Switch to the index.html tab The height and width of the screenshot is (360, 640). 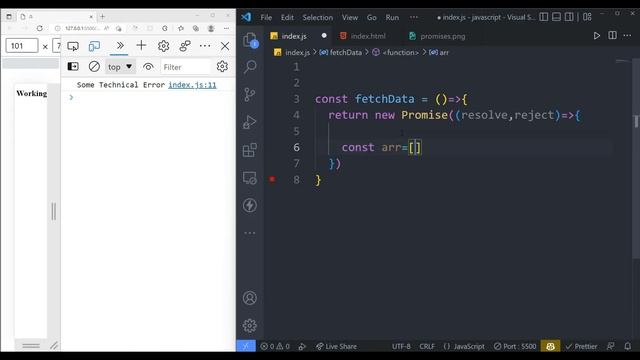(368, 36)
